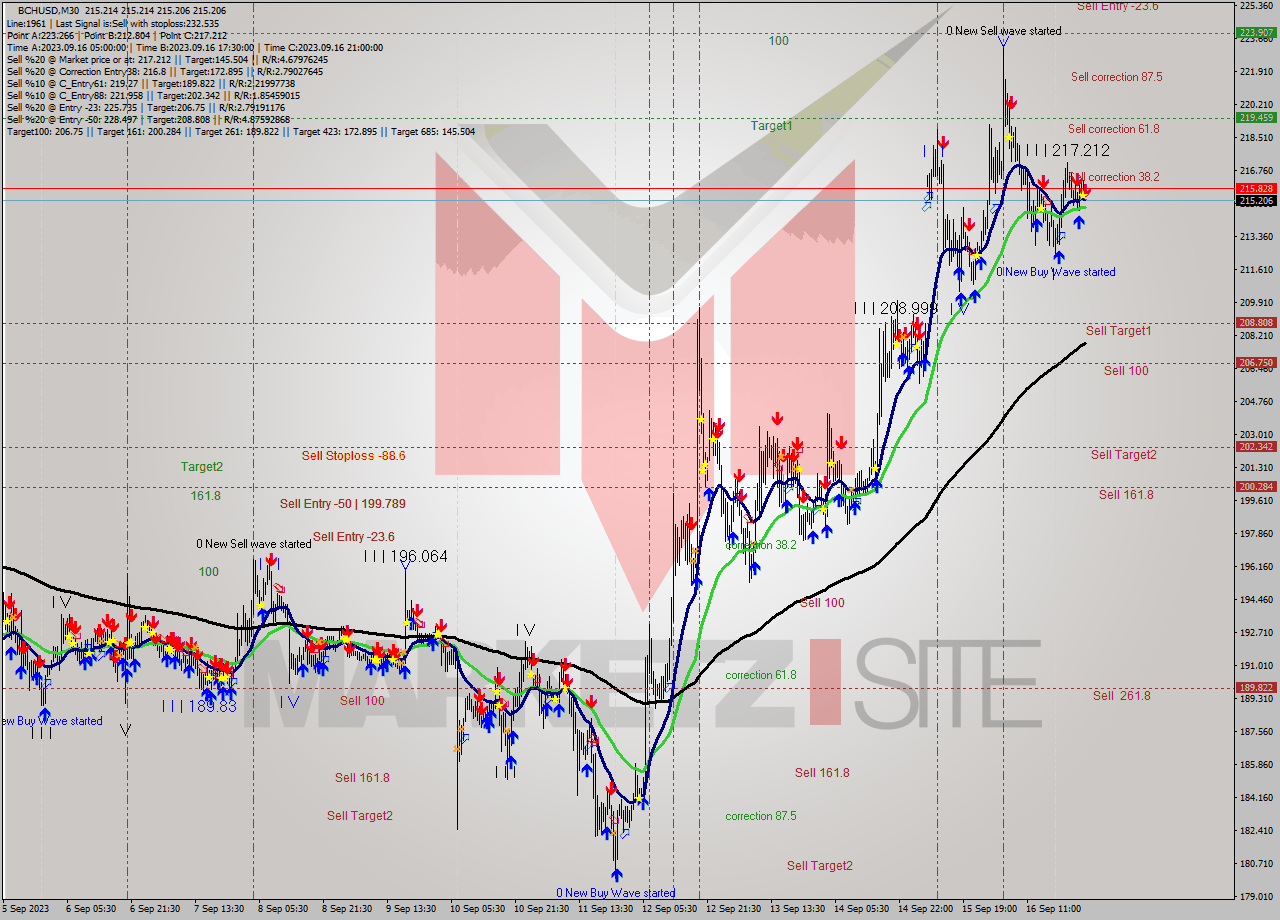This screenshot has width=1280, height=920.
Task: Click the '12 Sep 05:30' time label
Action: pos(669,909)
